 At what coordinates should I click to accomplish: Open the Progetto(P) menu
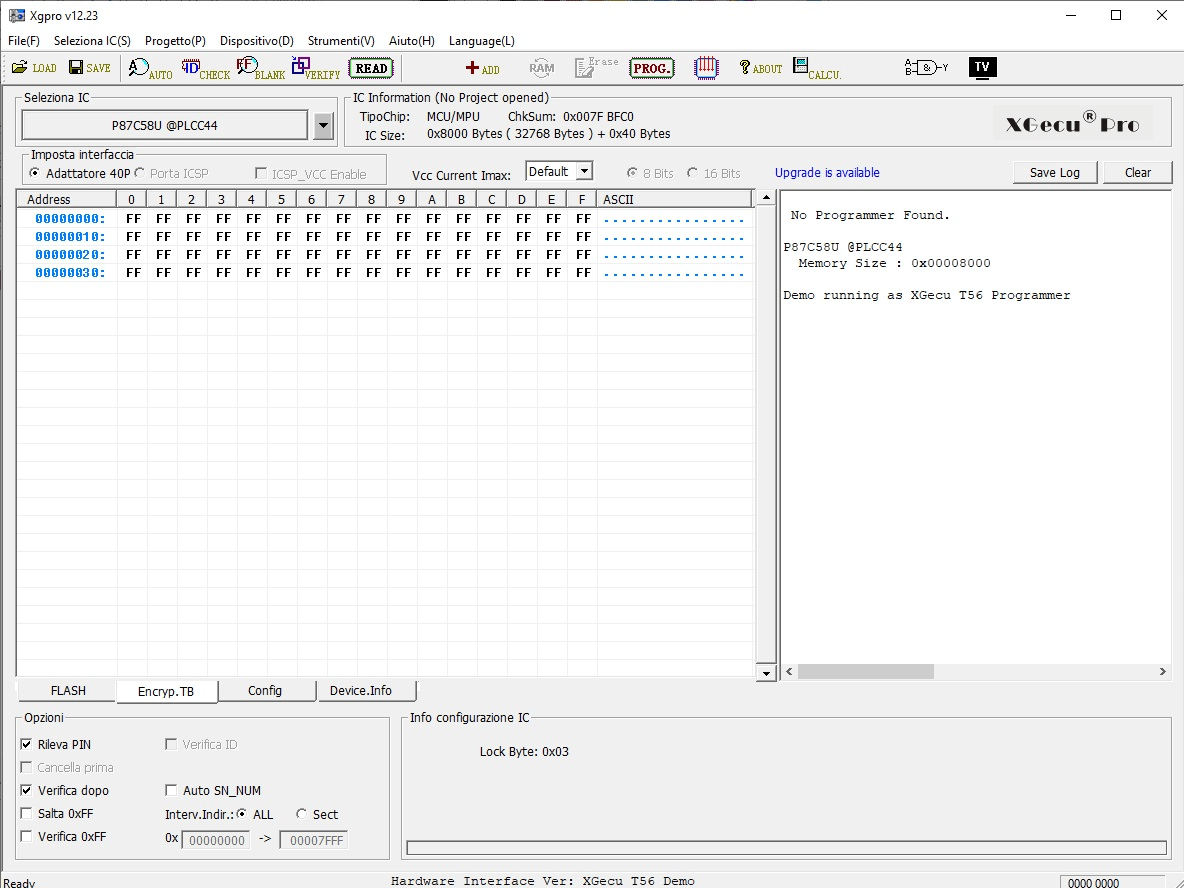[x=175, y=41]
